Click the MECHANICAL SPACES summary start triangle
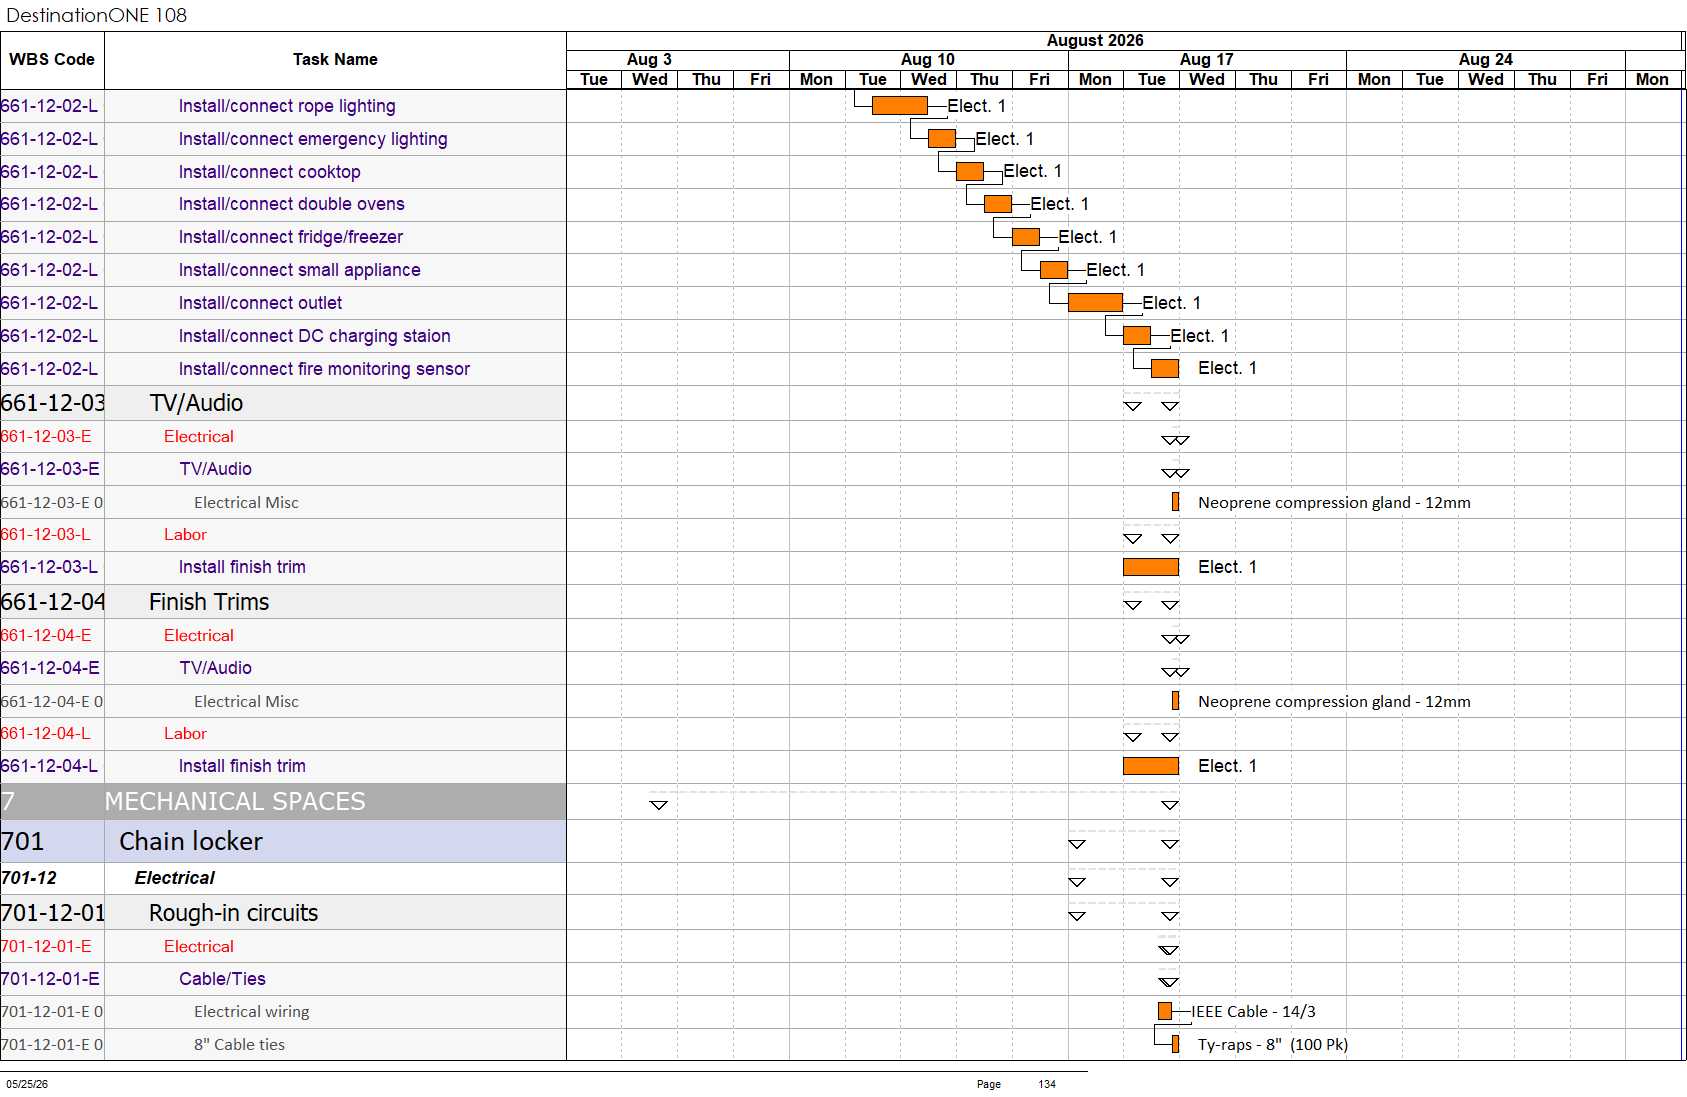The height and width of the screenshot is (1097, 1687). (658, 805)
